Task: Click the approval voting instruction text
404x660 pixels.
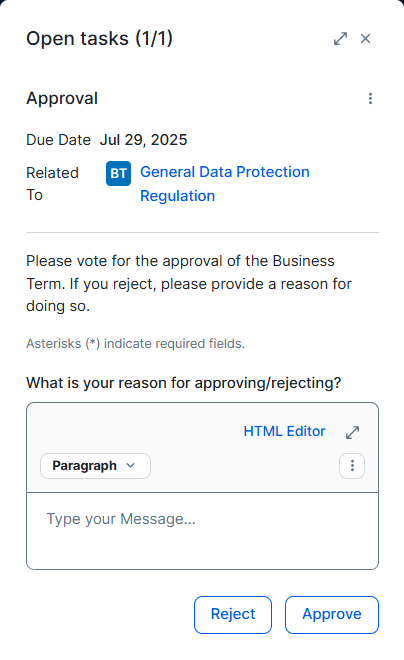Action: click(189, 284)
